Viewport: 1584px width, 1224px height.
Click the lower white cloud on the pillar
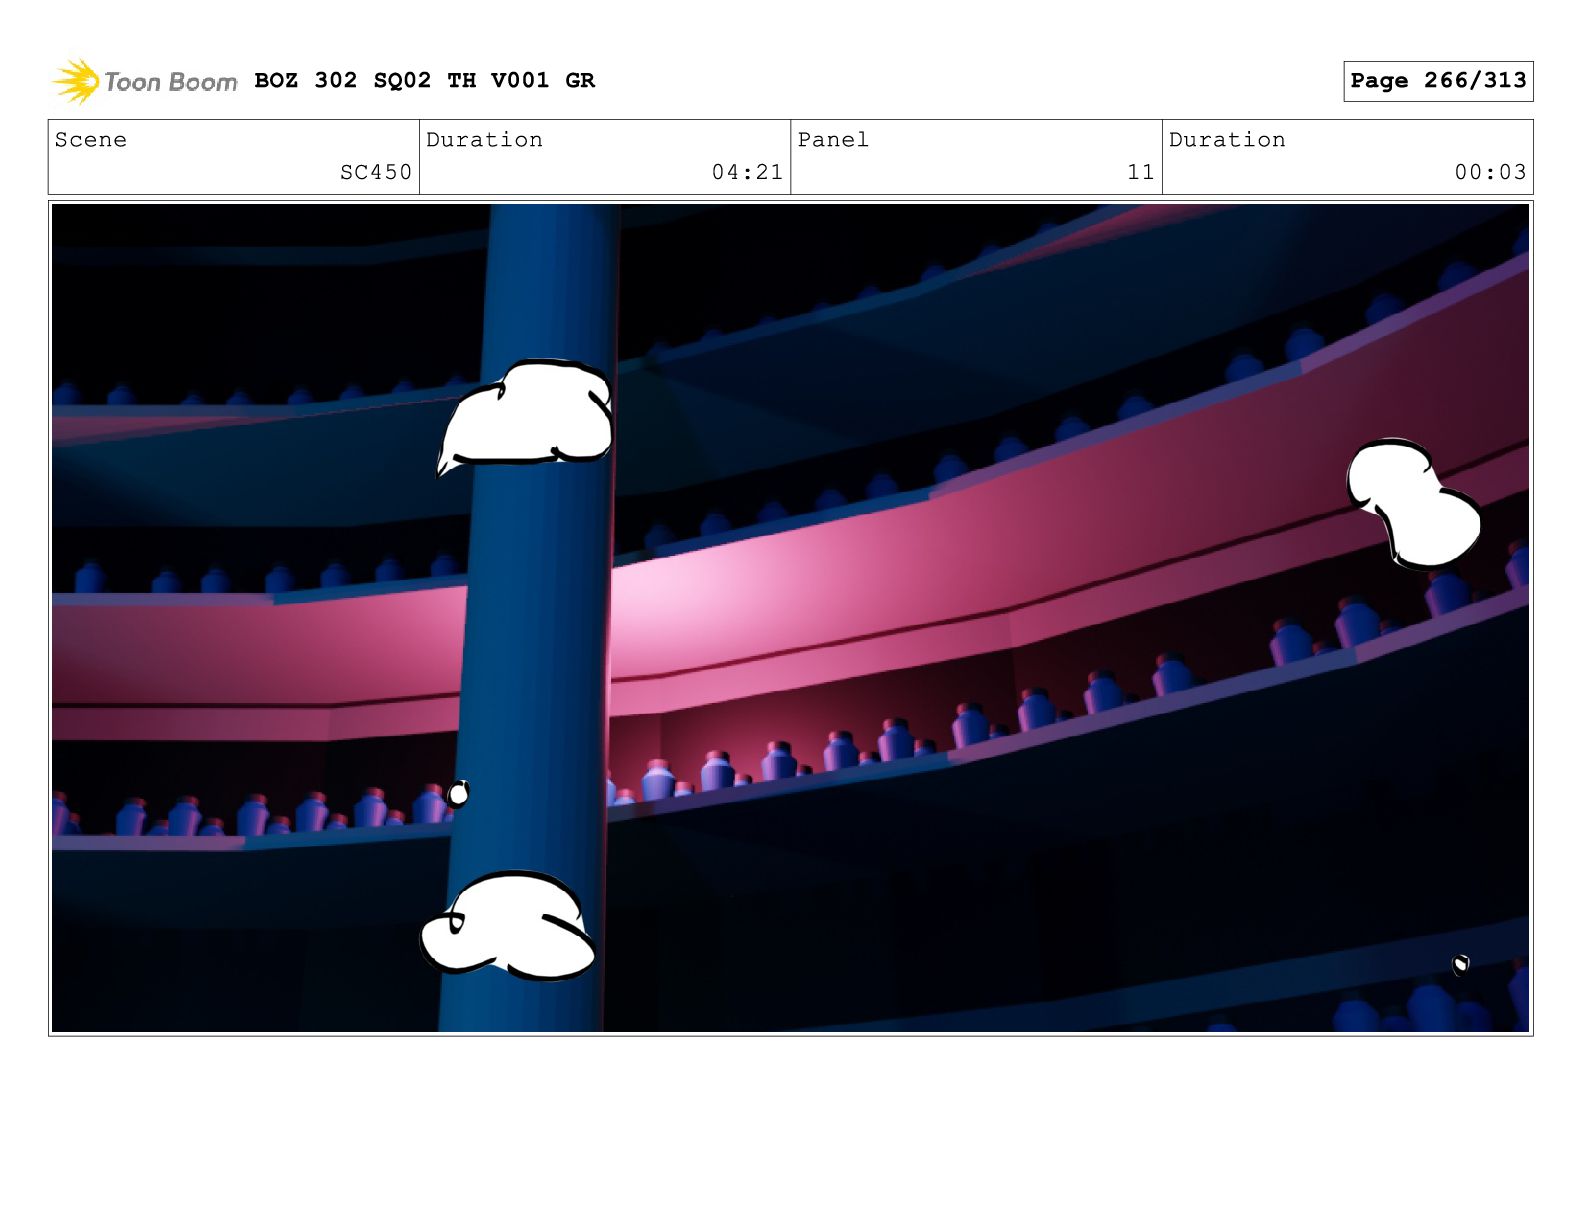510,927
